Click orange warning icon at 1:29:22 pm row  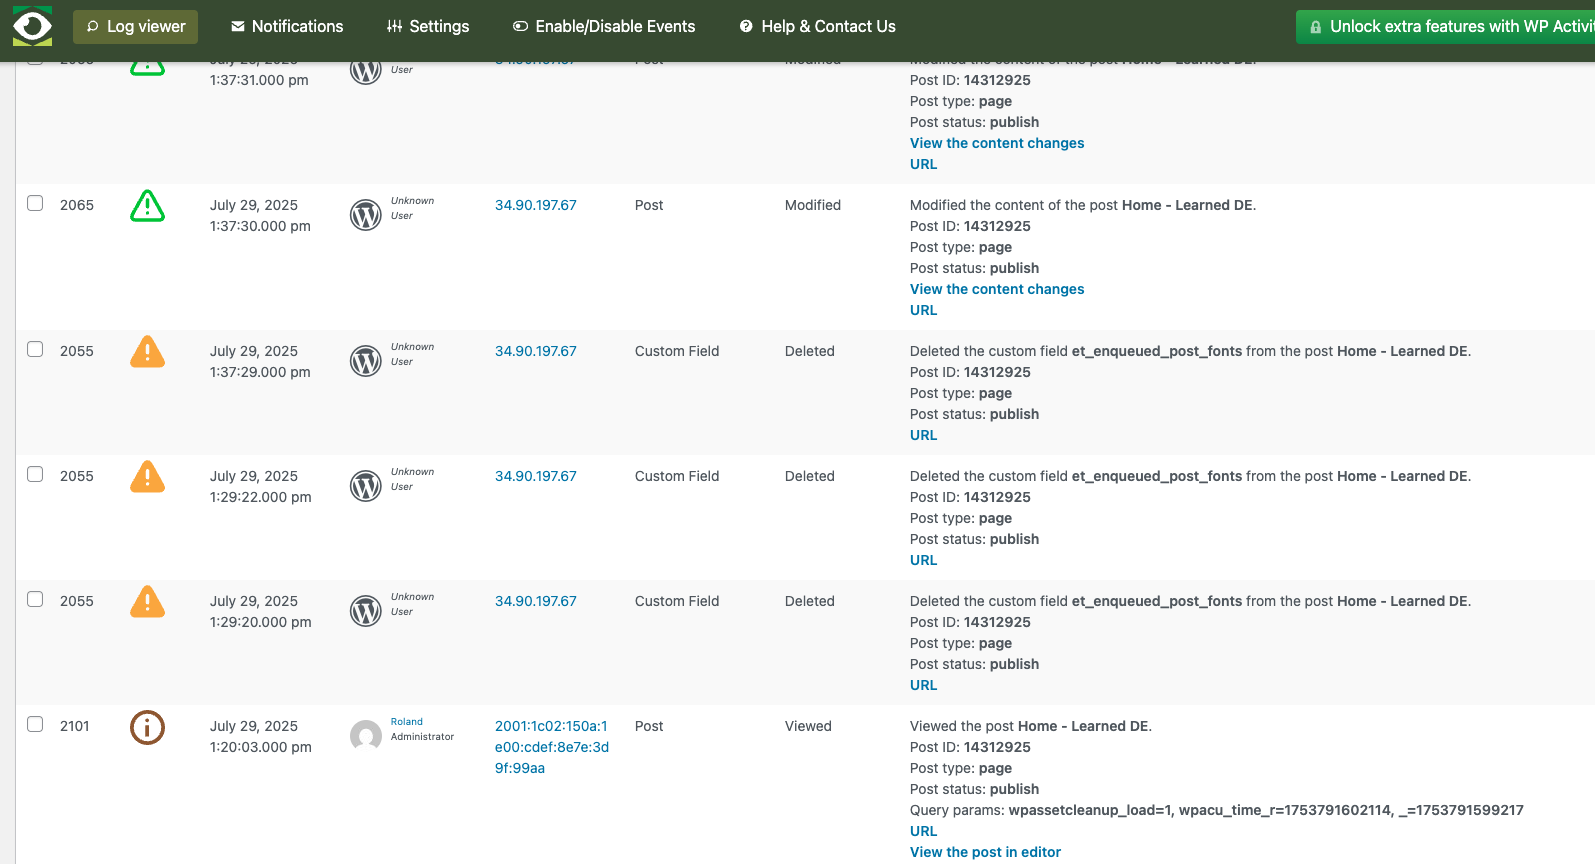coord(147,477)
